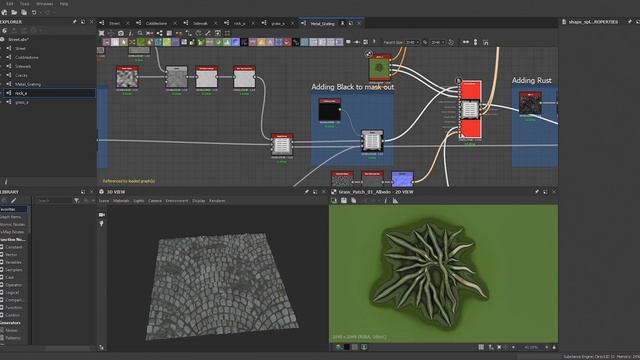The width and height of the screenshot is (640, 360).
Task: Toggle the Constant checkbox in Library
Action: click(2, 247)
